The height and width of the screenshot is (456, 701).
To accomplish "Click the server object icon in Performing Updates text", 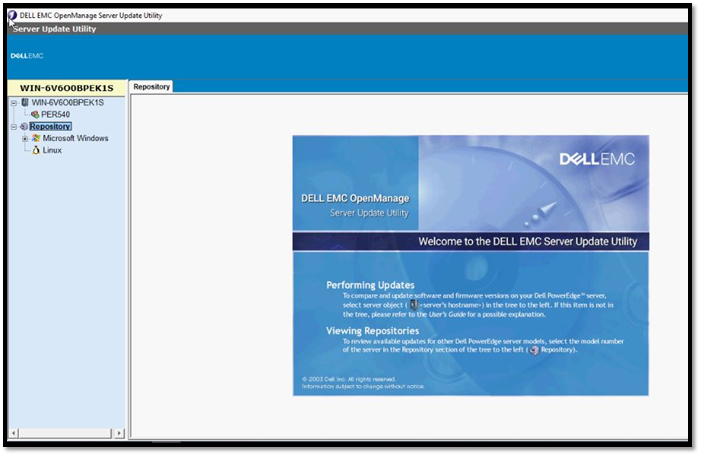I will 414,305.
